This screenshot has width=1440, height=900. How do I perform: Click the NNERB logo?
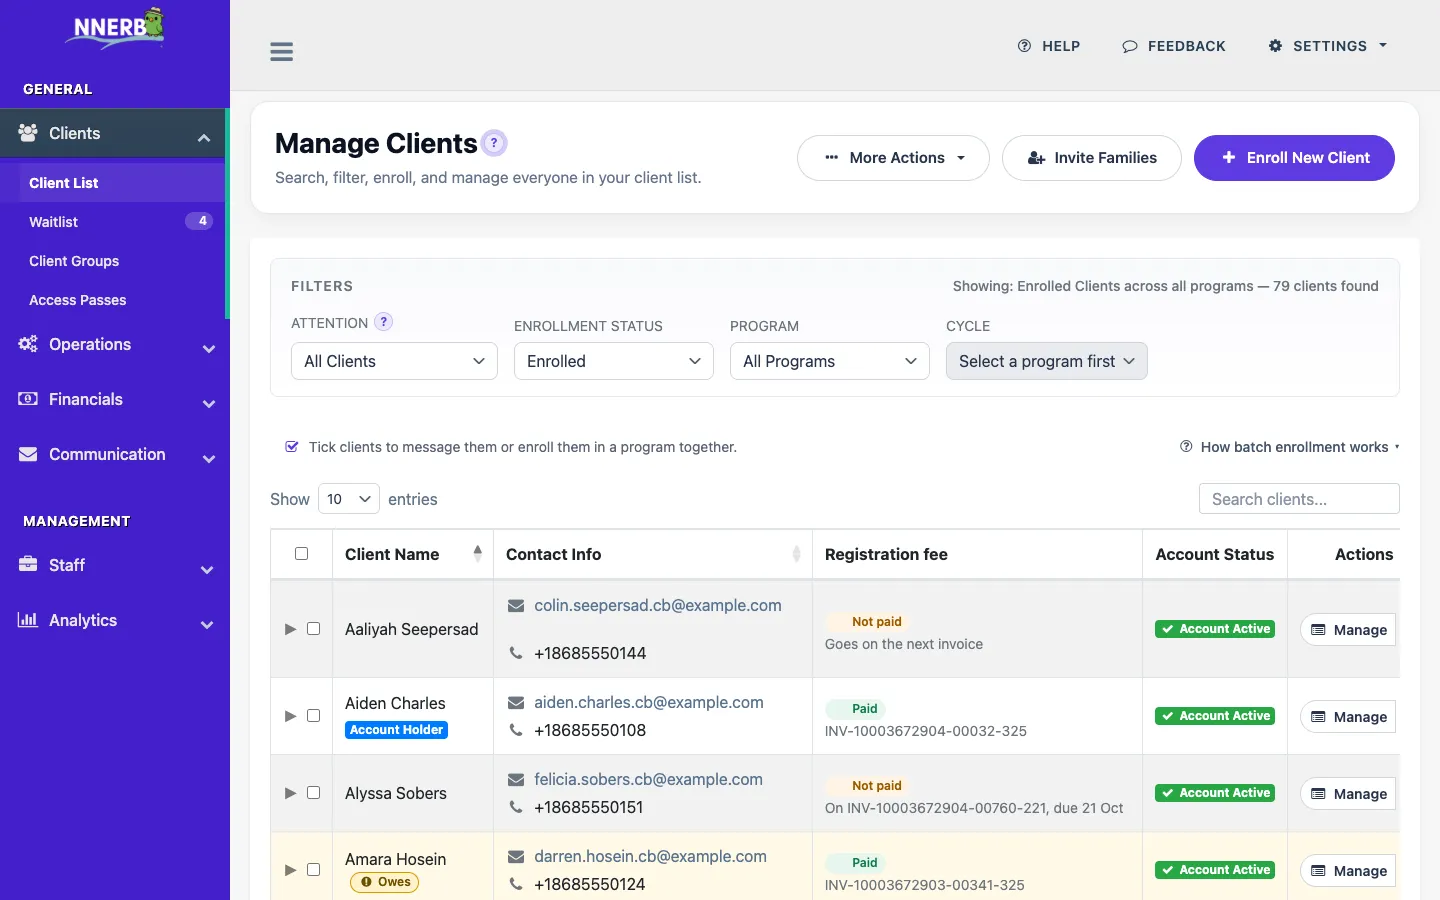coord(116,28)
